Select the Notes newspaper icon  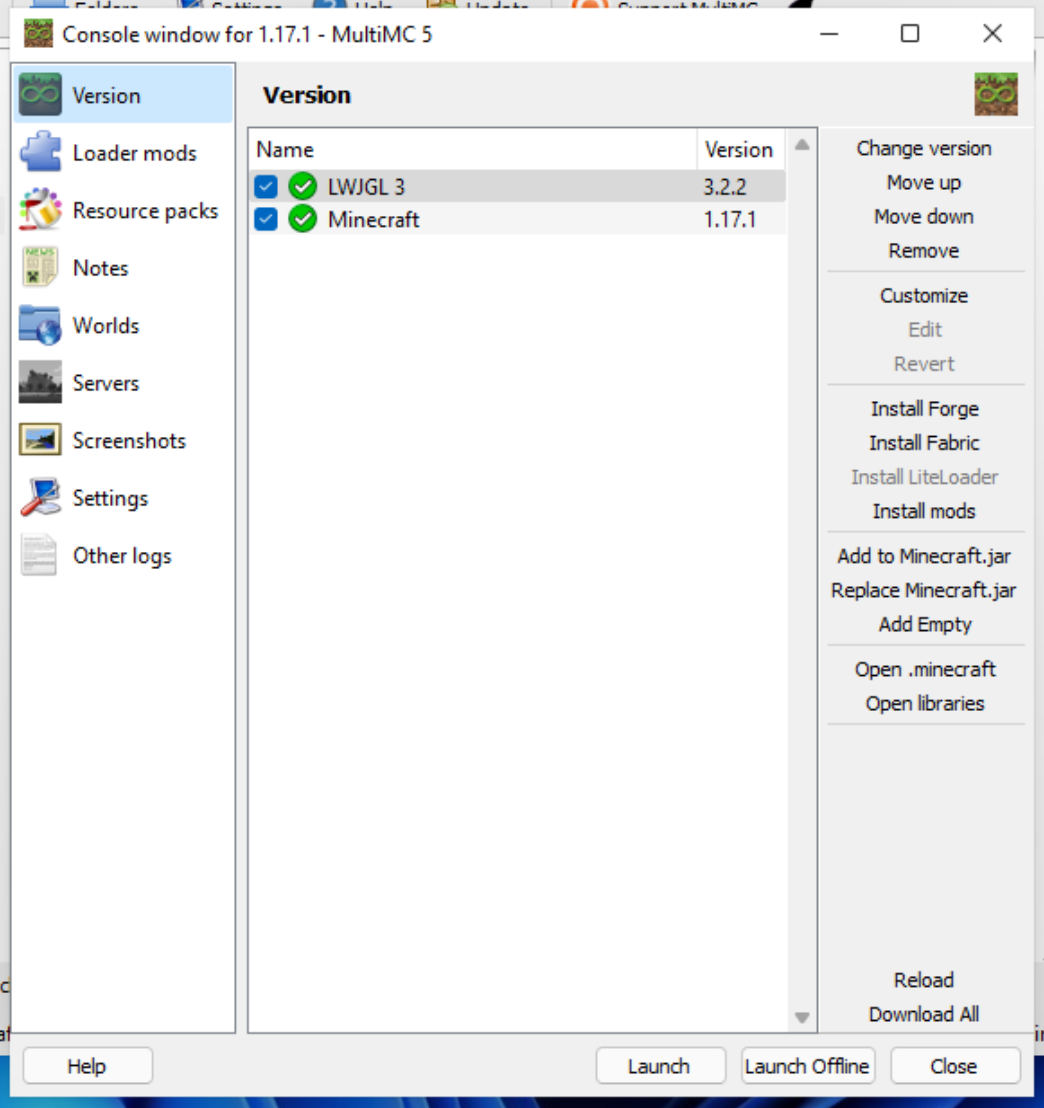click(40, 268)
